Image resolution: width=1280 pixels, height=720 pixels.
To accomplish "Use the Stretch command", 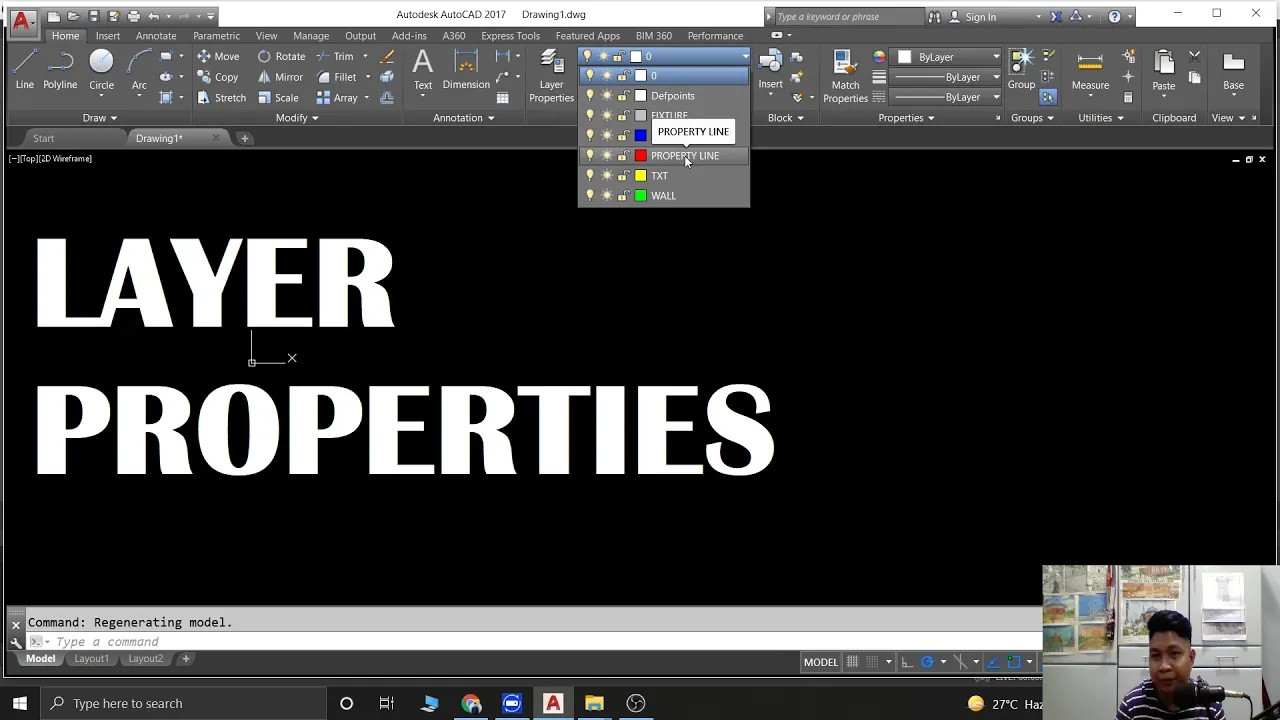I will [x=221, y=97].
